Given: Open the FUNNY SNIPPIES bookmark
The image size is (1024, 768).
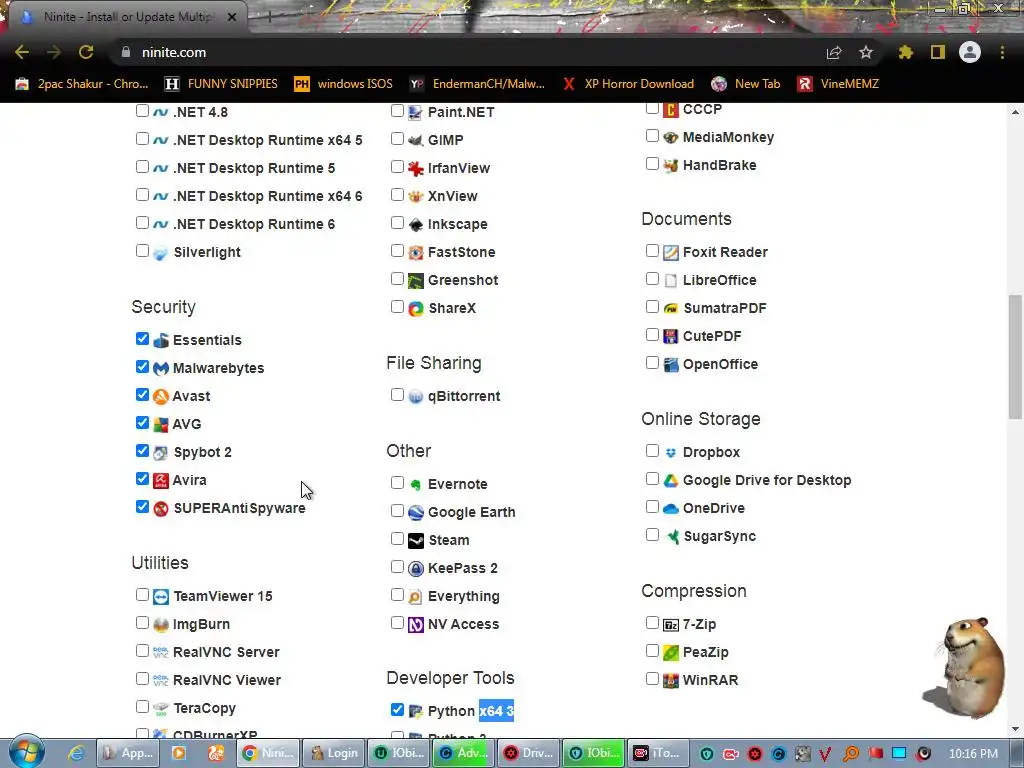Looking at the screenshot, I should [x=222, y=84].
